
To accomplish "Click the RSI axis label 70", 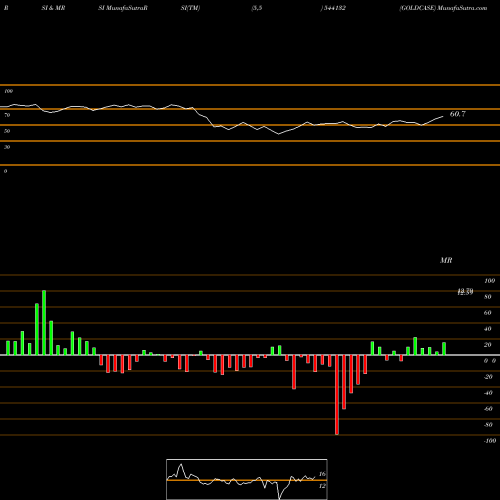I will coord(7,115).
